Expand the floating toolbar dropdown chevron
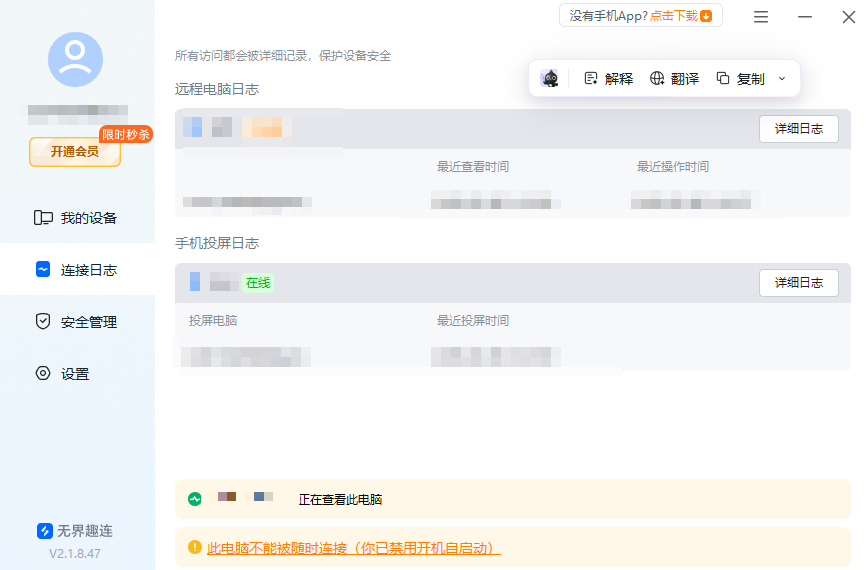Viewport: 866px width, 570px height. pyautogui.click(x=782, y=79)
